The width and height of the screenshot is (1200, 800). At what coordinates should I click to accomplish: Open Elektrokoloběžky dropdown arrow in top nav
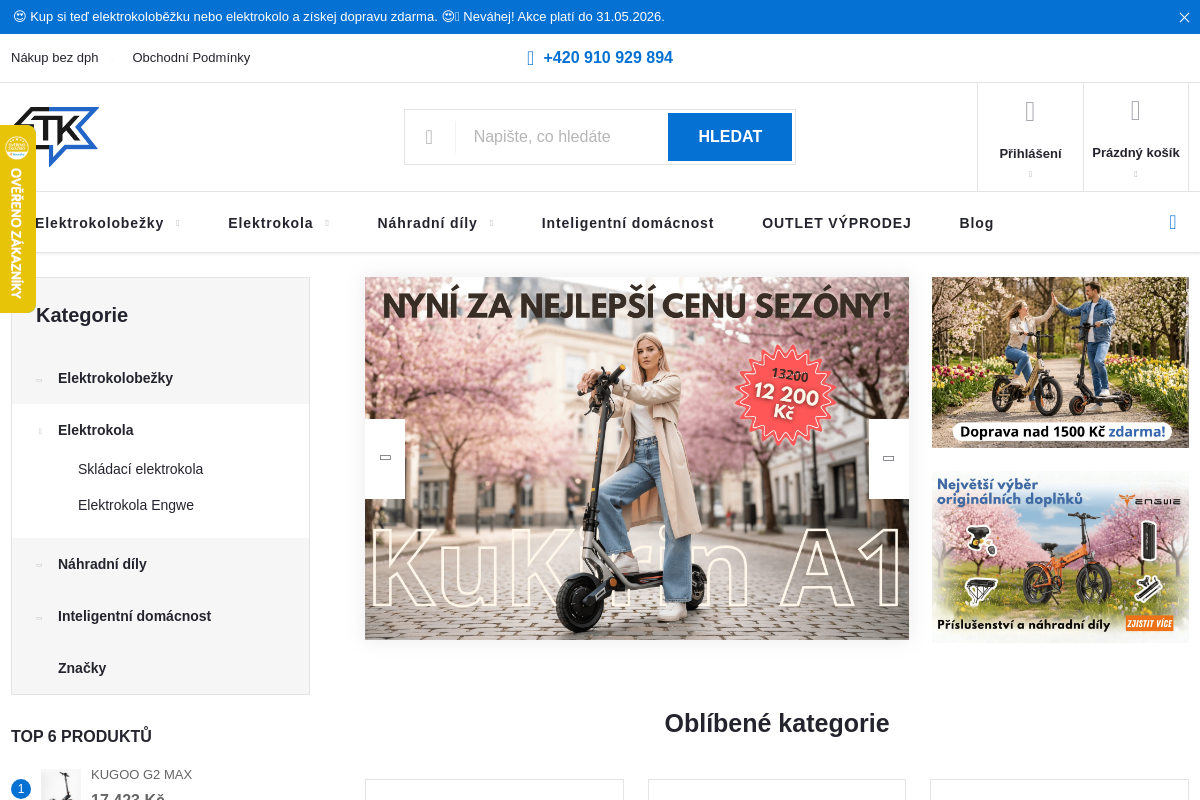click(x=178, y=223)
